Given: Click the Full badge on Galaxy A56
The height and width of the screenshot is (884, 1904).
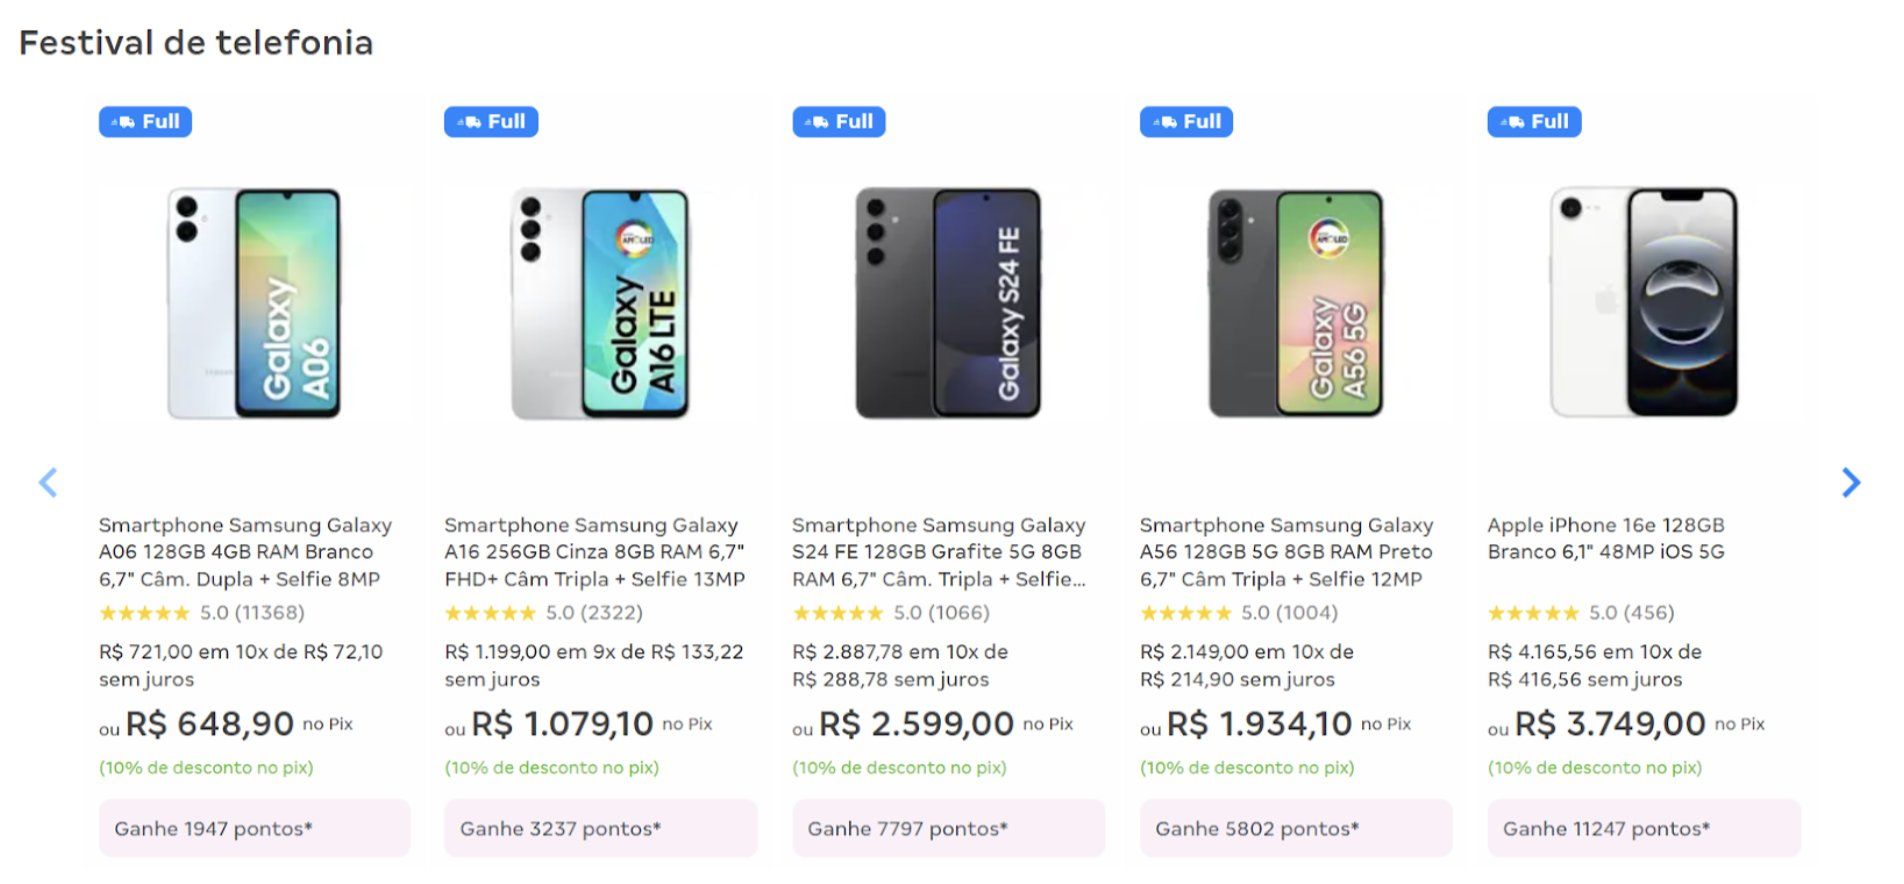Looking at the screenshot, I should [1186, 122].
